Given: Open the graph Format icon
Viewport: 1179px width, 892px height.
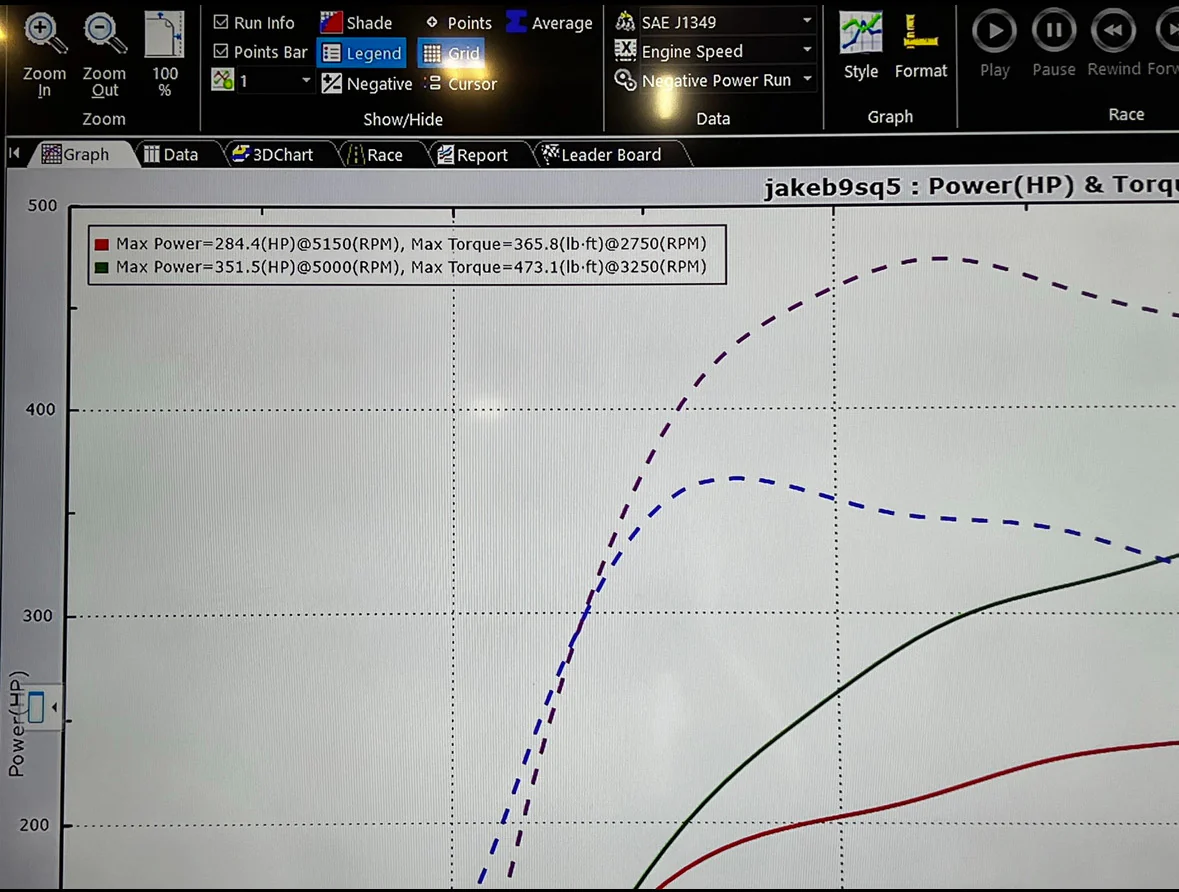Looking at the screenshot, I should coord(921,34).
